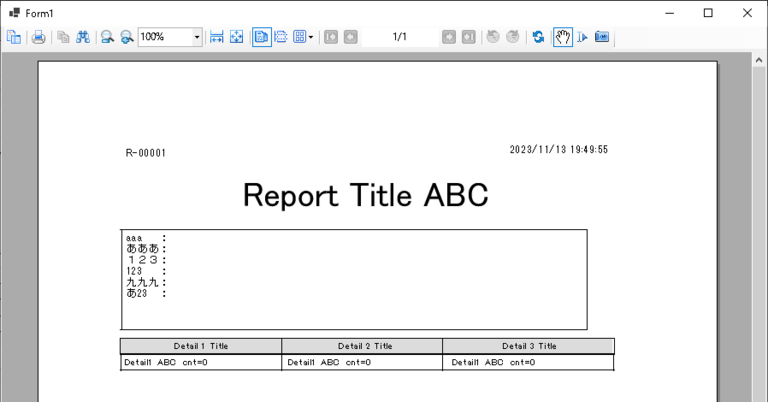
Task: Click the binoculars Find icon
Action: pyautogui.click(x=83, y=37)
